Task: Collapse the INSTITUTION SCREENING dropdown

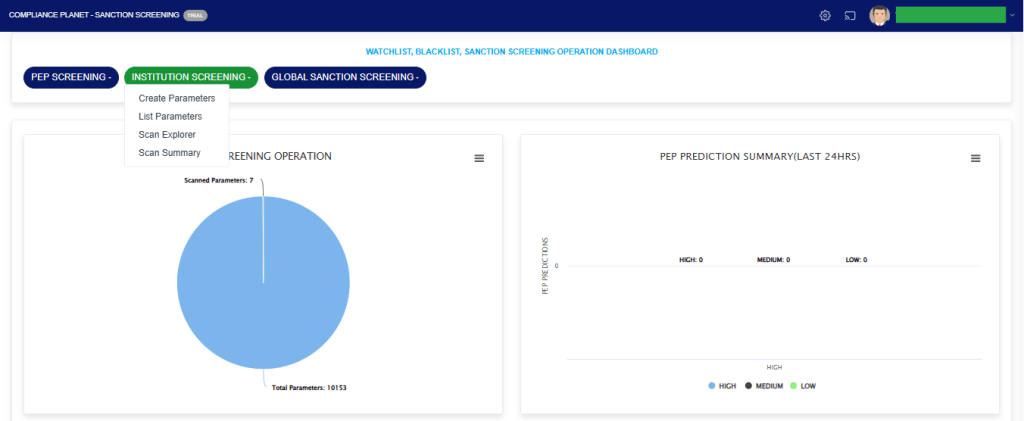Action: pos(191,77)
